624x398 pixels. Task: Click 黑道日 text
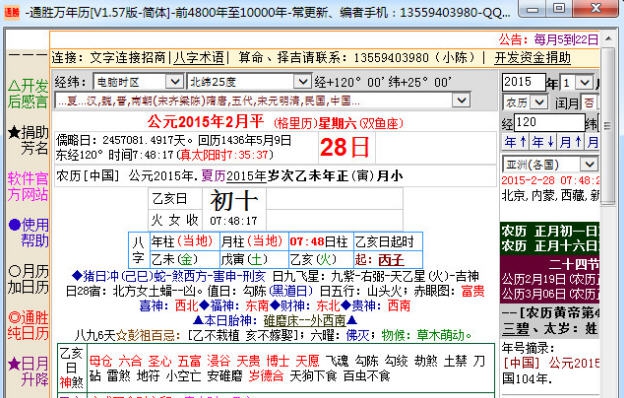pyautogui.click(x=291, y=291)
